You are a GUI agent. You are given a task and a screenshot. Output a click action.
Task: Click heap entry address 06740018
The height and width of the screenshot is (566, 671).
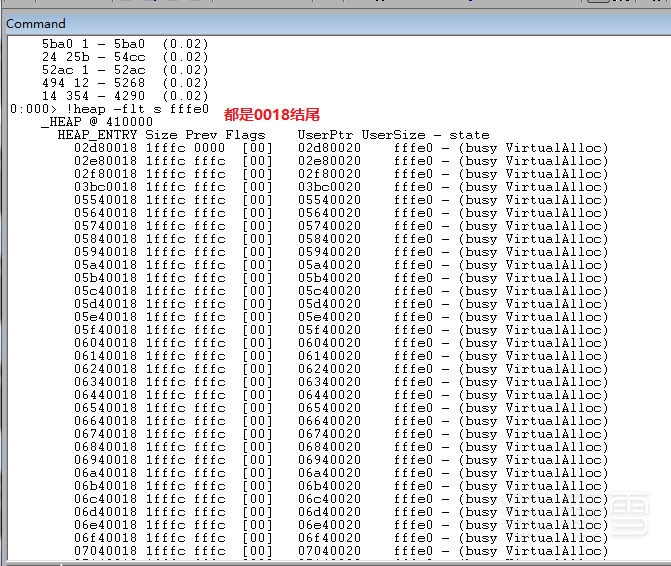click(105, 434)
